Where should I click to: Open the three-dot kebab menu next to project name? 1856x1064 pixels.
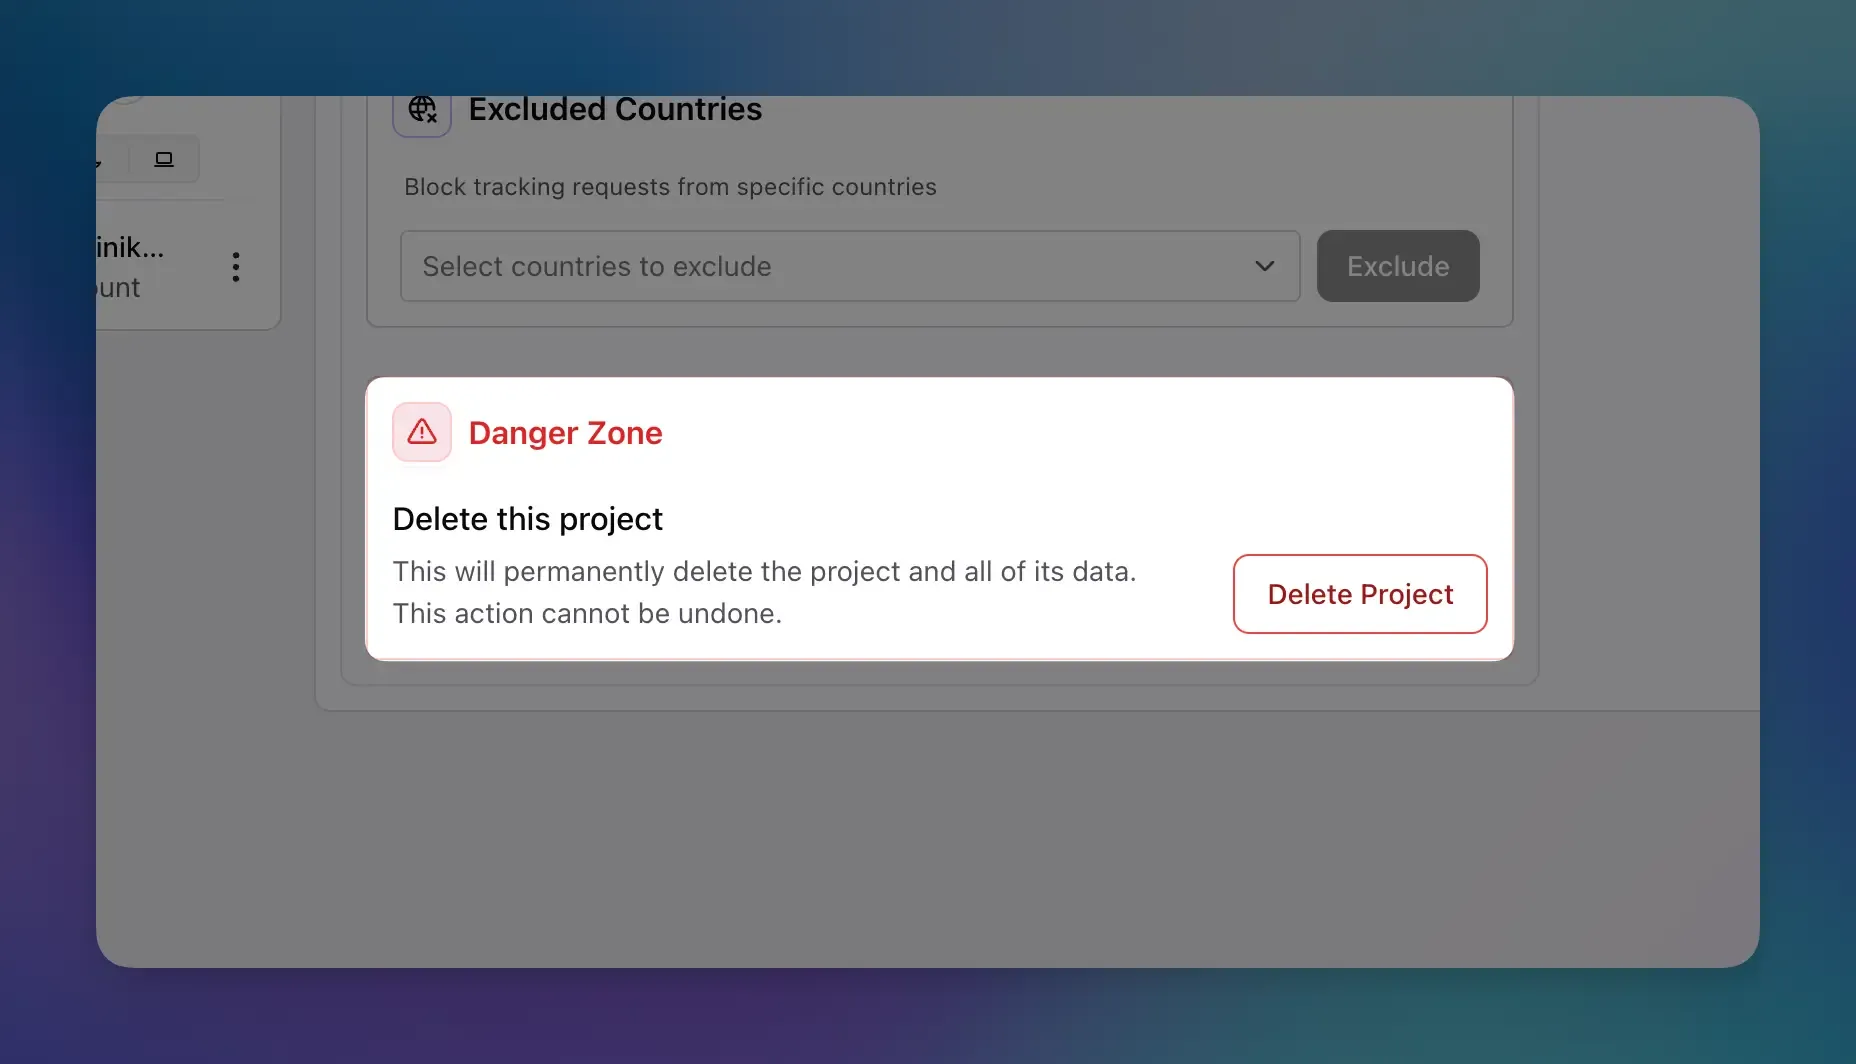236,266
